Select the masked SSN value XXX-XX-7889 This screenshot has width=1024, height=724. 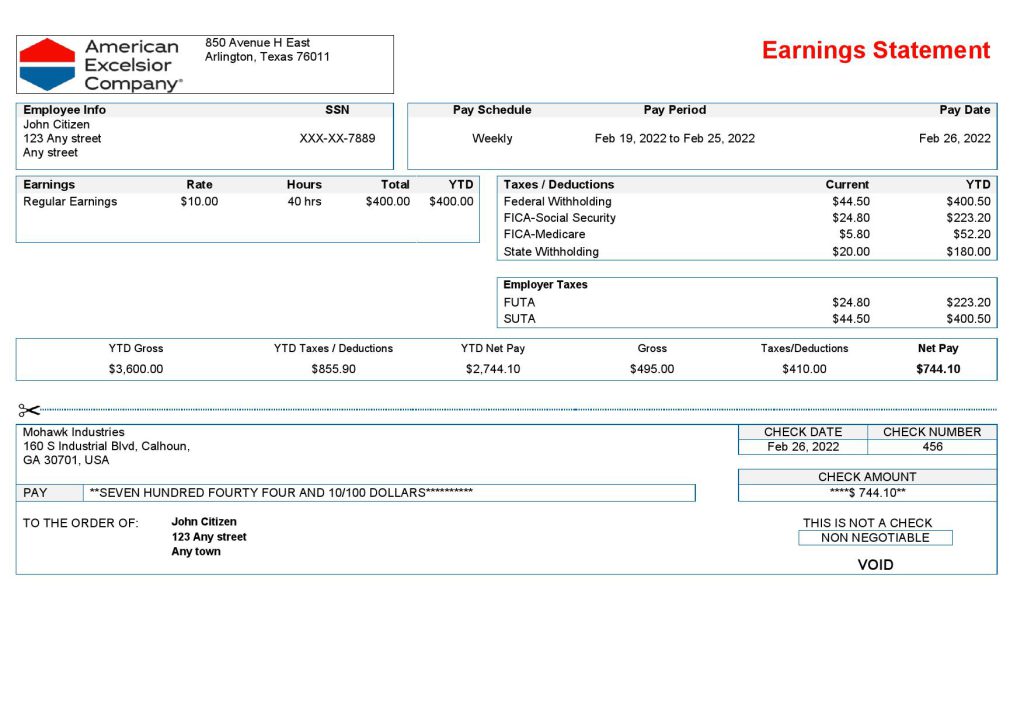[337, 139]
